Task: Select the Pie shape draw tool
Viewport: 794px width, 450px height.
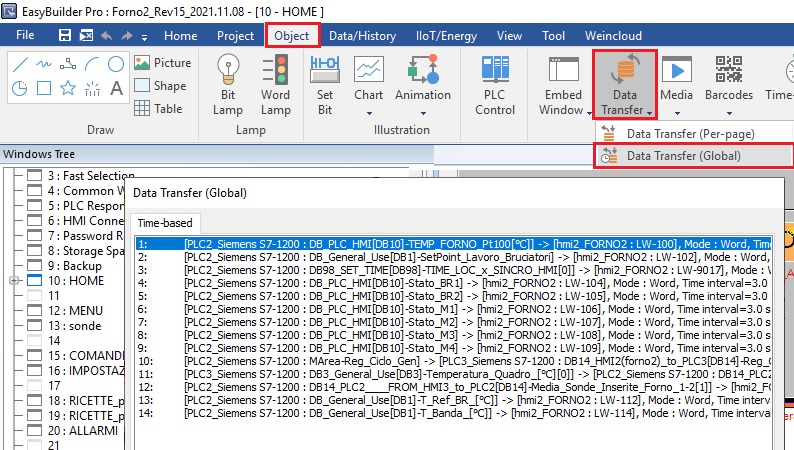Action: click(x=20, y=89)
